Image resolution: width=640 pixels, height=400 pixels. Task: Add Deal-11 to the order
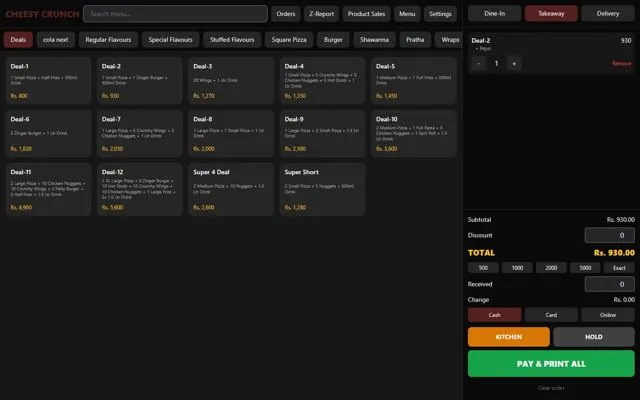coord(48,189)
